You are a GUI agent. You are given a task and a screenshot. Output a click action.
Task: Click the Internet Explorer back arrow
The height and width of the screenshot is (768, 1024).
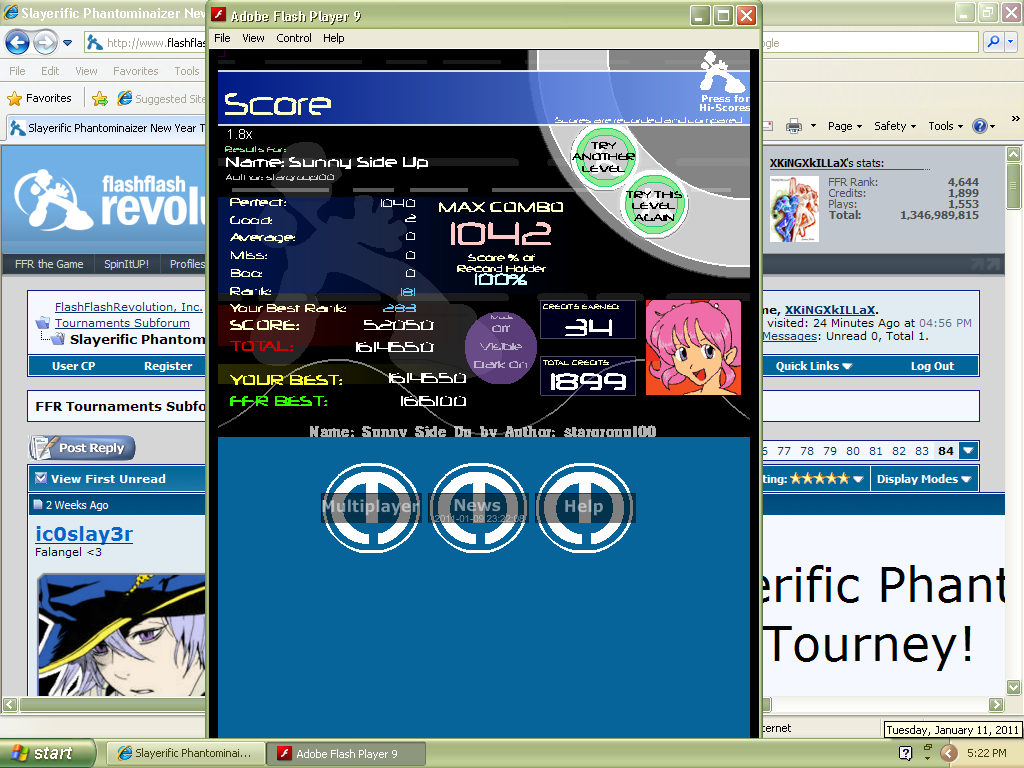(18, 42)
